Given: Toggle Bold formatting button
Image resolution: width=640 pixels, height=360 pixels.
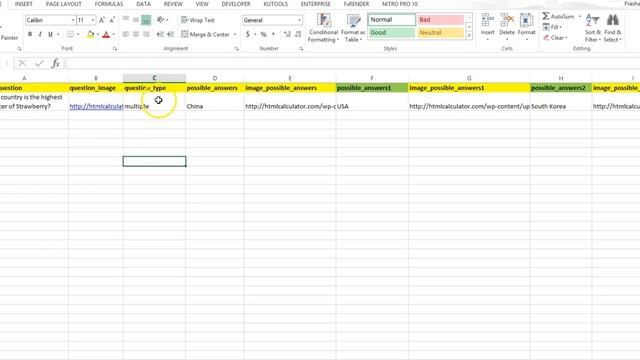Looking at the screenshot, I should (x=30, y=34).
